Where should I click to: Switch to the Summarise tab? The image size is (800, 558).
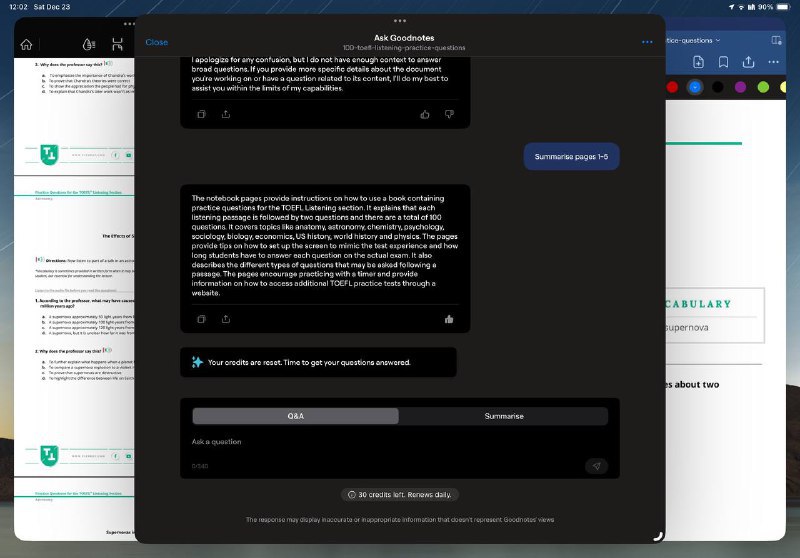click(504, 416)
